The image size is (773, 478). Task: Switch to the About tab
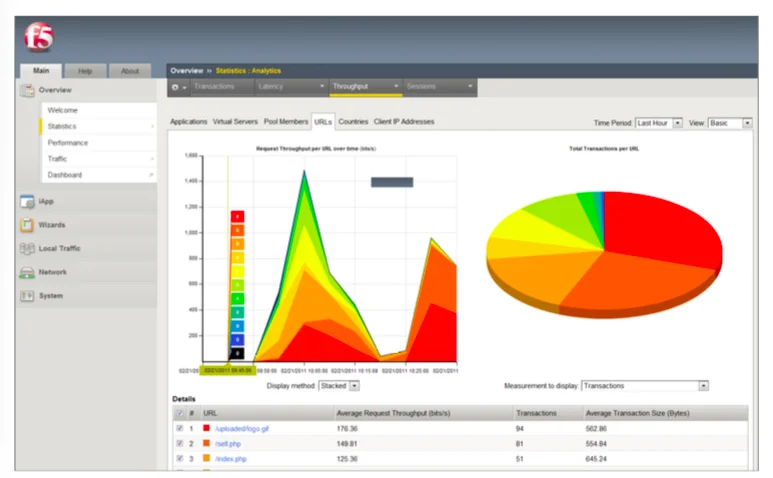coord(130,71)
